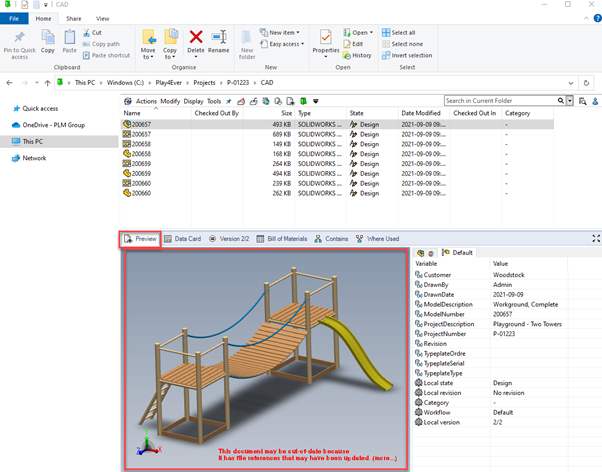Expand the address bar history dropdown
The width and height of the screenshot is (602, 472).
(571, 83)
